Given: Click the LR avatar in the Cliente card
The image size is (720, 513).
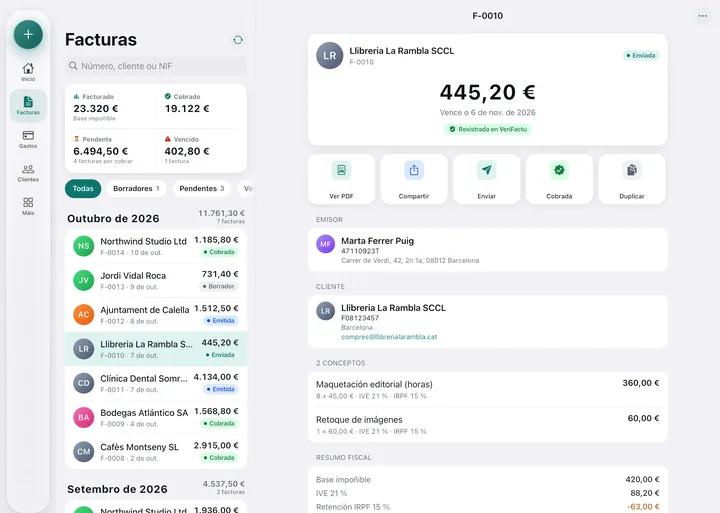Looking at the screenshot, I should [x=326, y=311].
